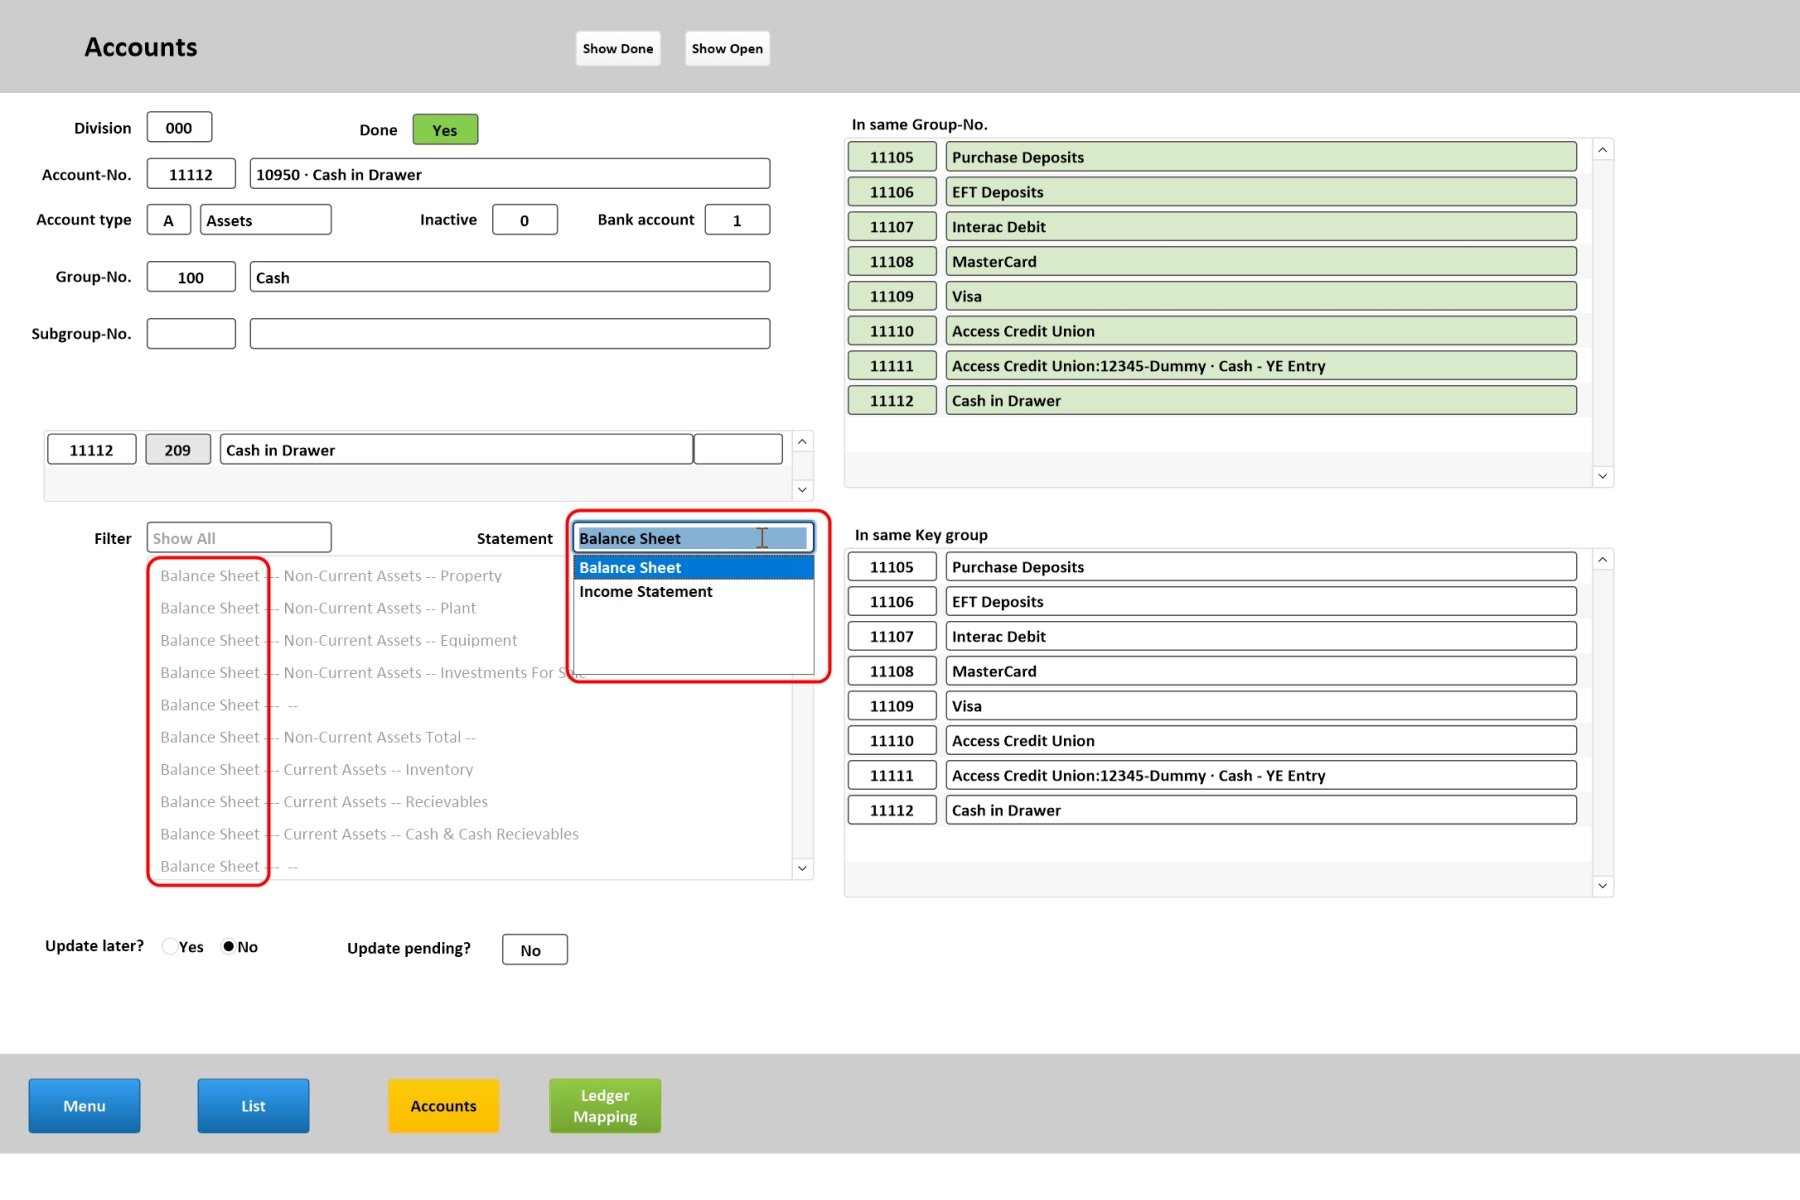Select Interac Debit in Key group list

[x=1261, y=636]
